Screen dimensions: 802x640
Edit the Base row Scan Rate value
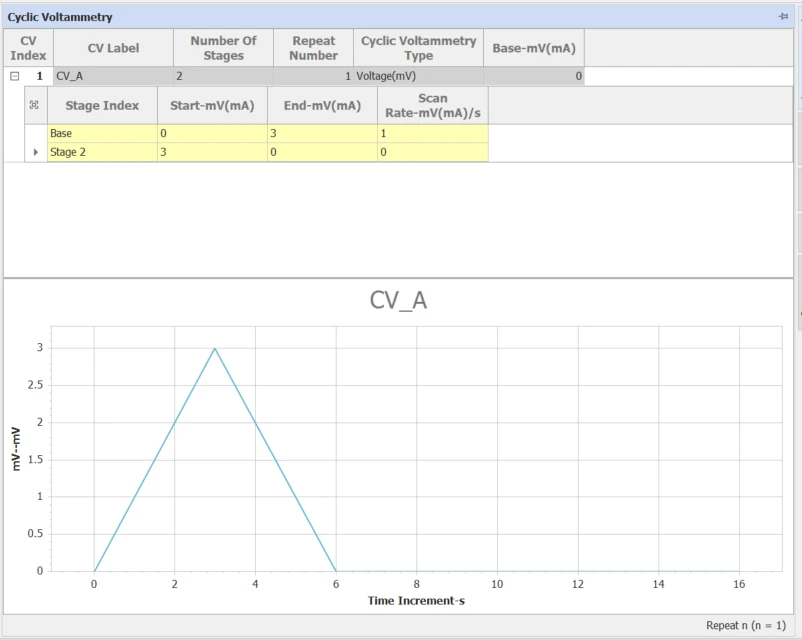(433, 134)
